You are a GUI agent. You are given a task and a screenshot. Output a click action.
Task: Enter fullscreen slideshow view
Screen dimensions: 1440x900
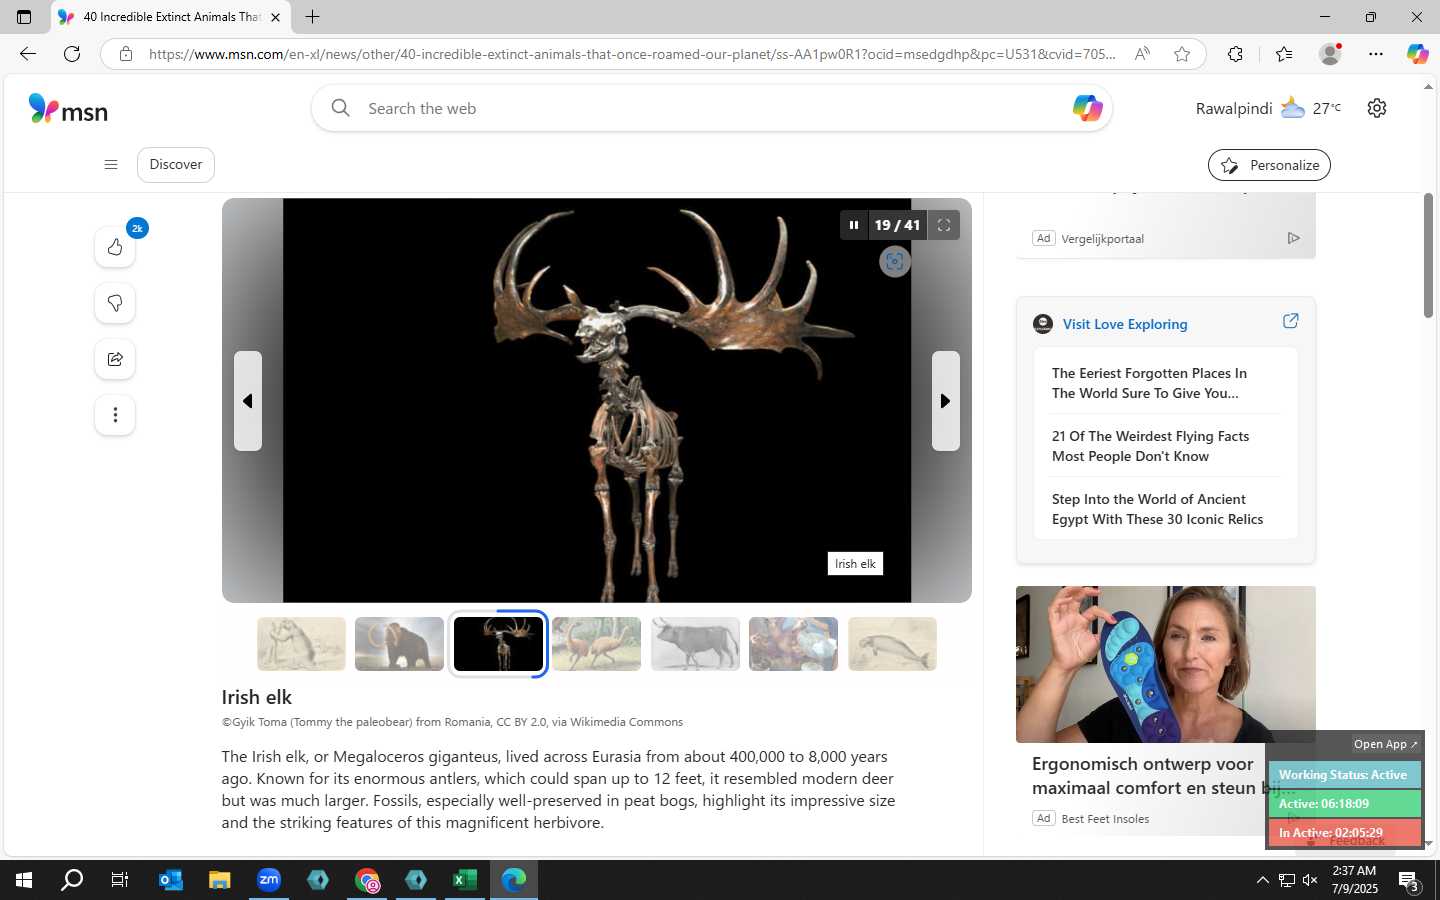pyautogui.click(x=943, y=225)
